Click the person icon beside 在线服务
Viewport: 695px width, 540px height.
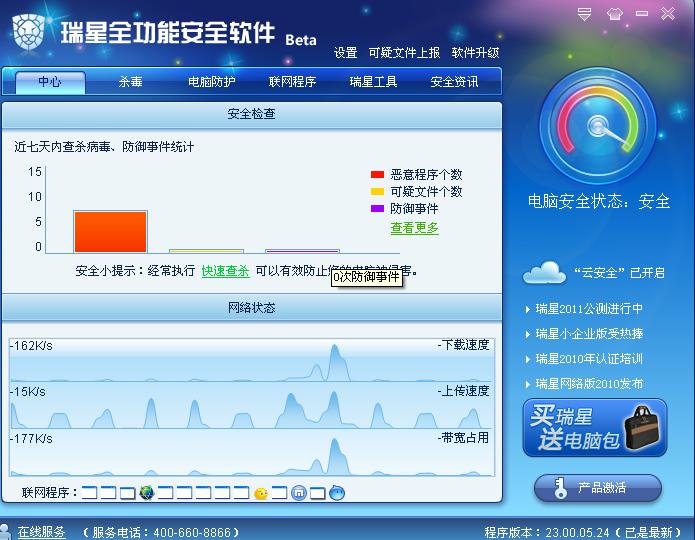(5, 531)
